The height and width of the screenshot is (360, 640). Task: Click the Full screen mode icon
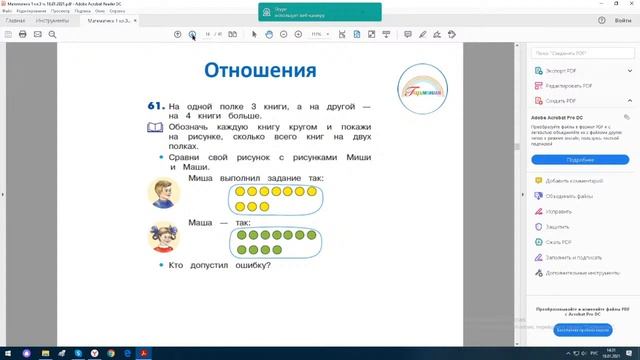point(371,34)
